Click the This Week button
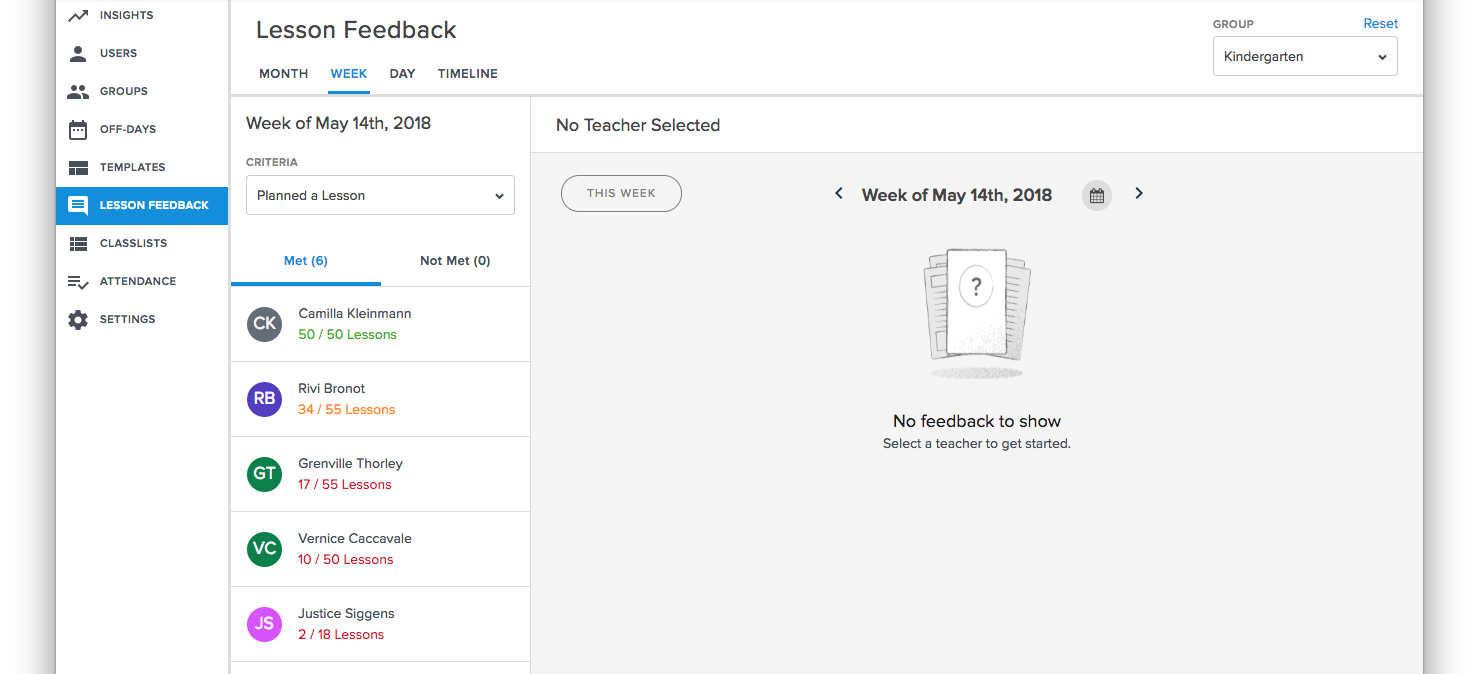Viewport: 1479px width, 674px height. point(621,194)
